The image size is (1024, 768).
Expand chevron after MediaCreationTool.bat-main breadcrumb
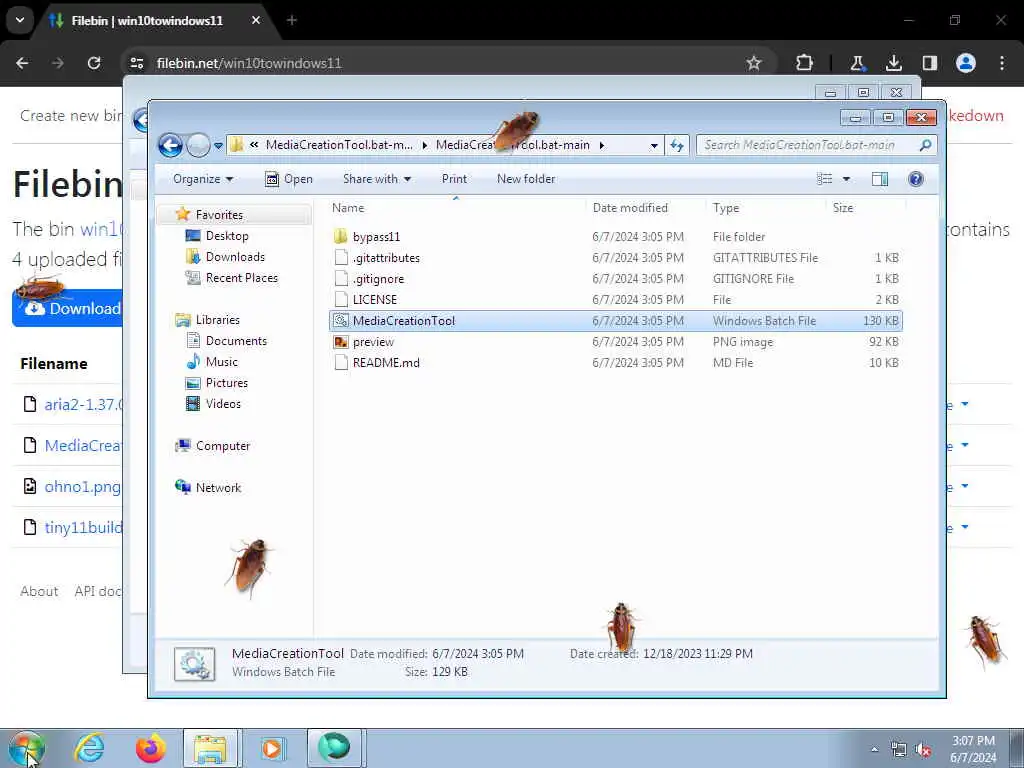click(601, 146)
